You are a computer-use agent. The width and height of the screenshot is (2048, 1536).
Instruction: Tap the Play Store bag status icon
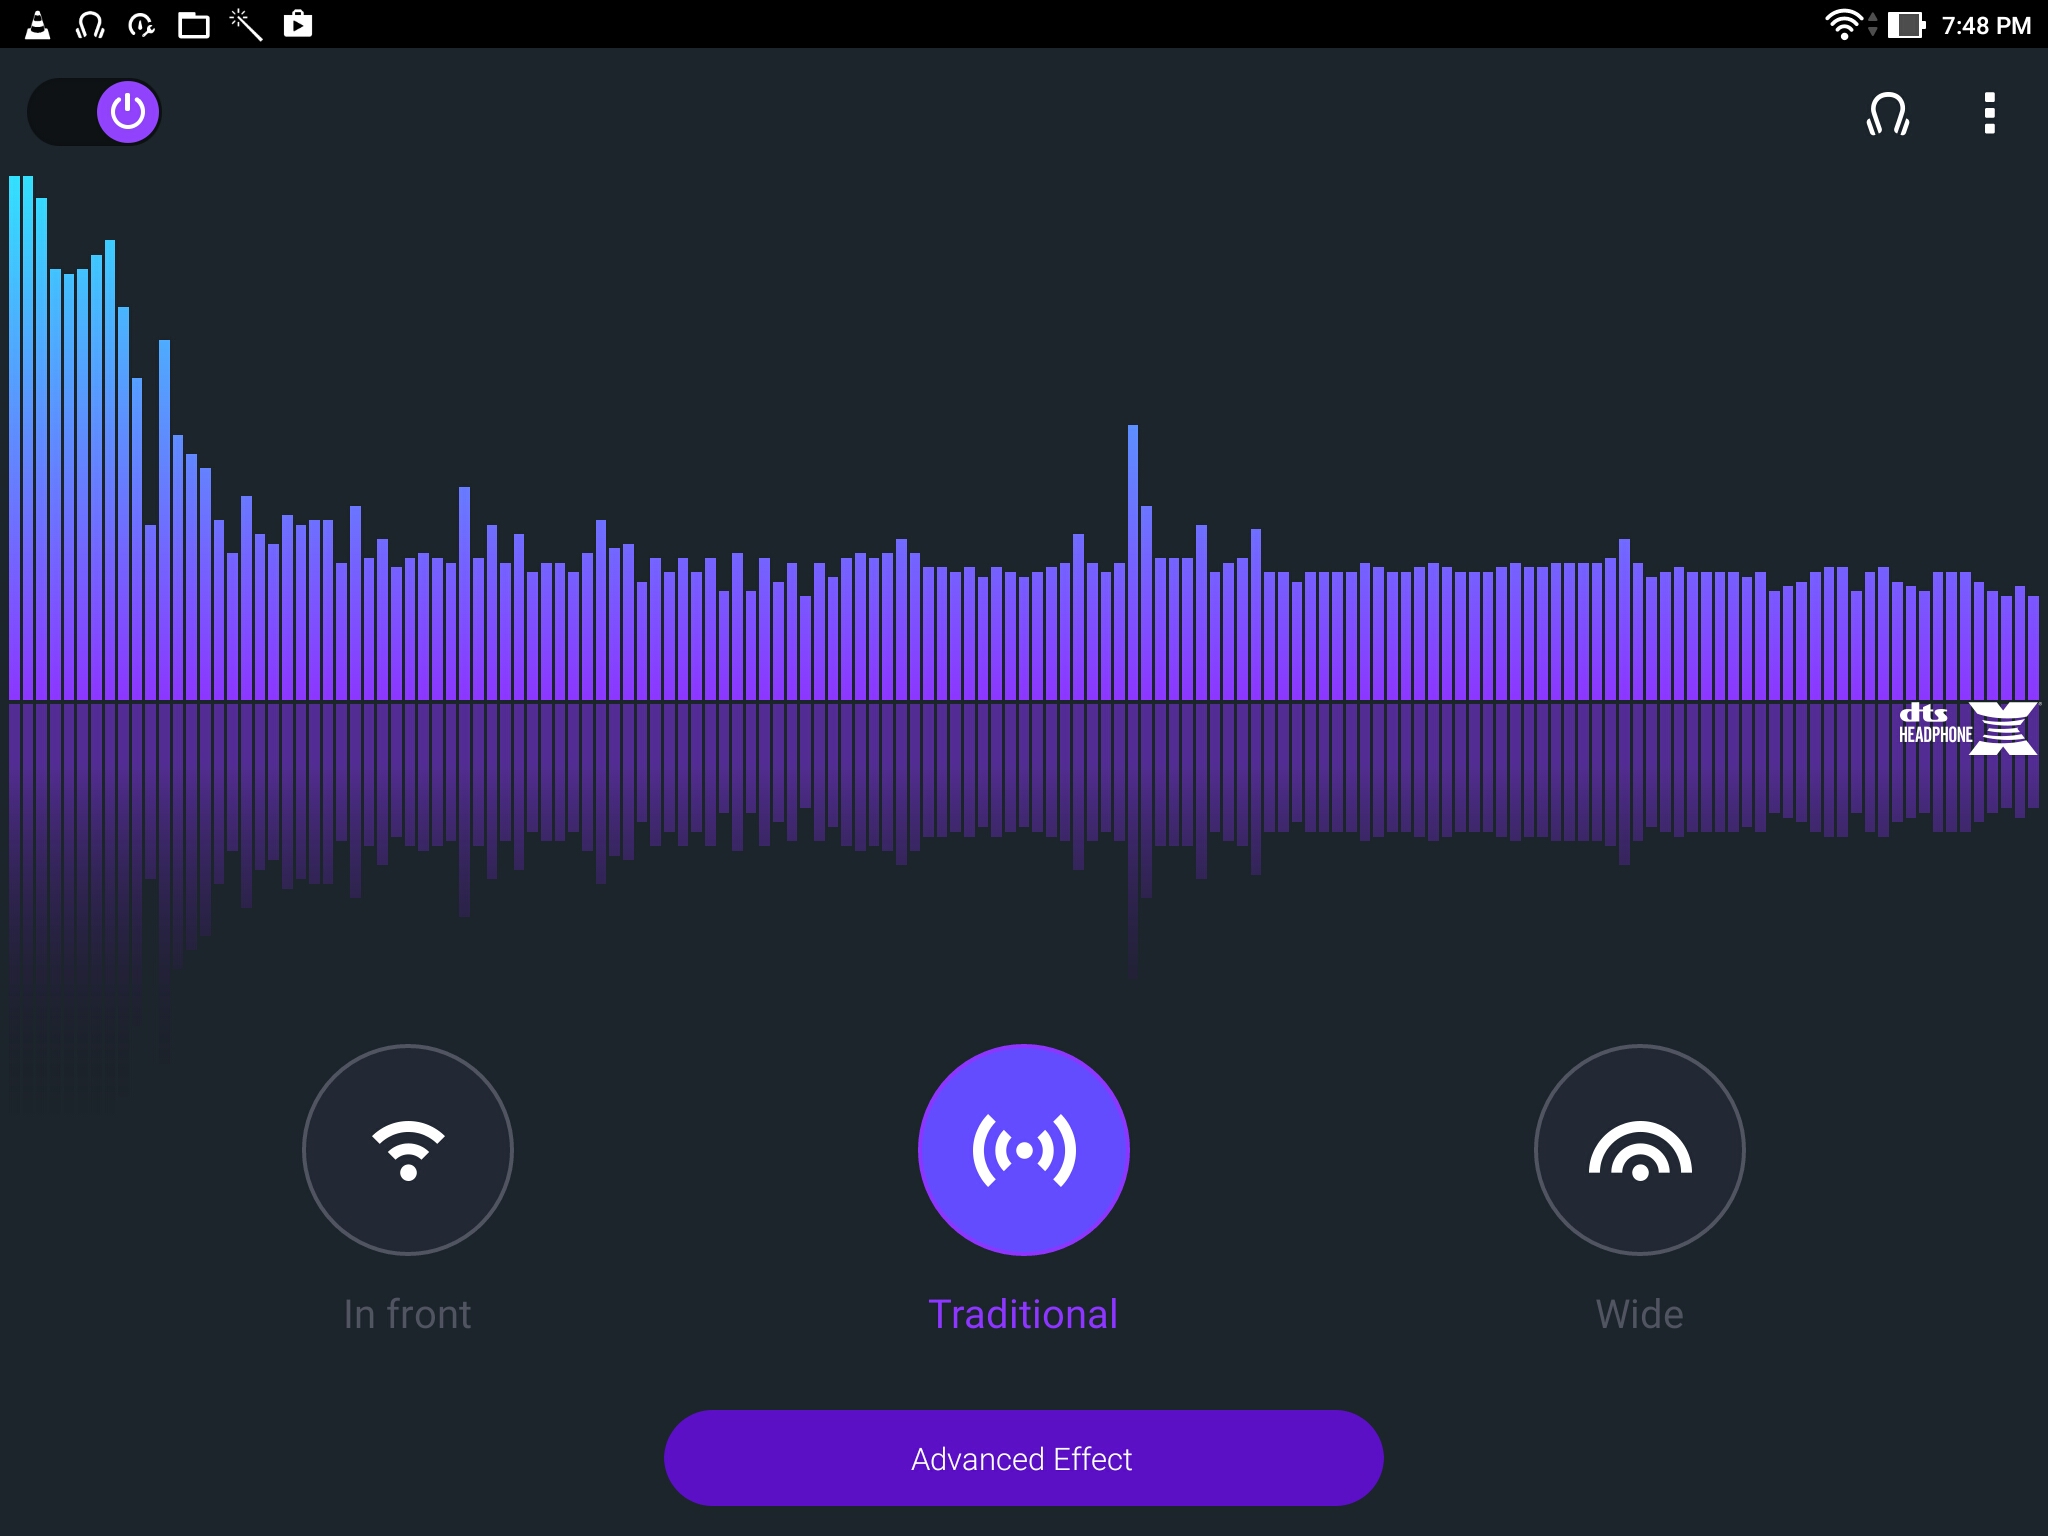coord(298,25)
